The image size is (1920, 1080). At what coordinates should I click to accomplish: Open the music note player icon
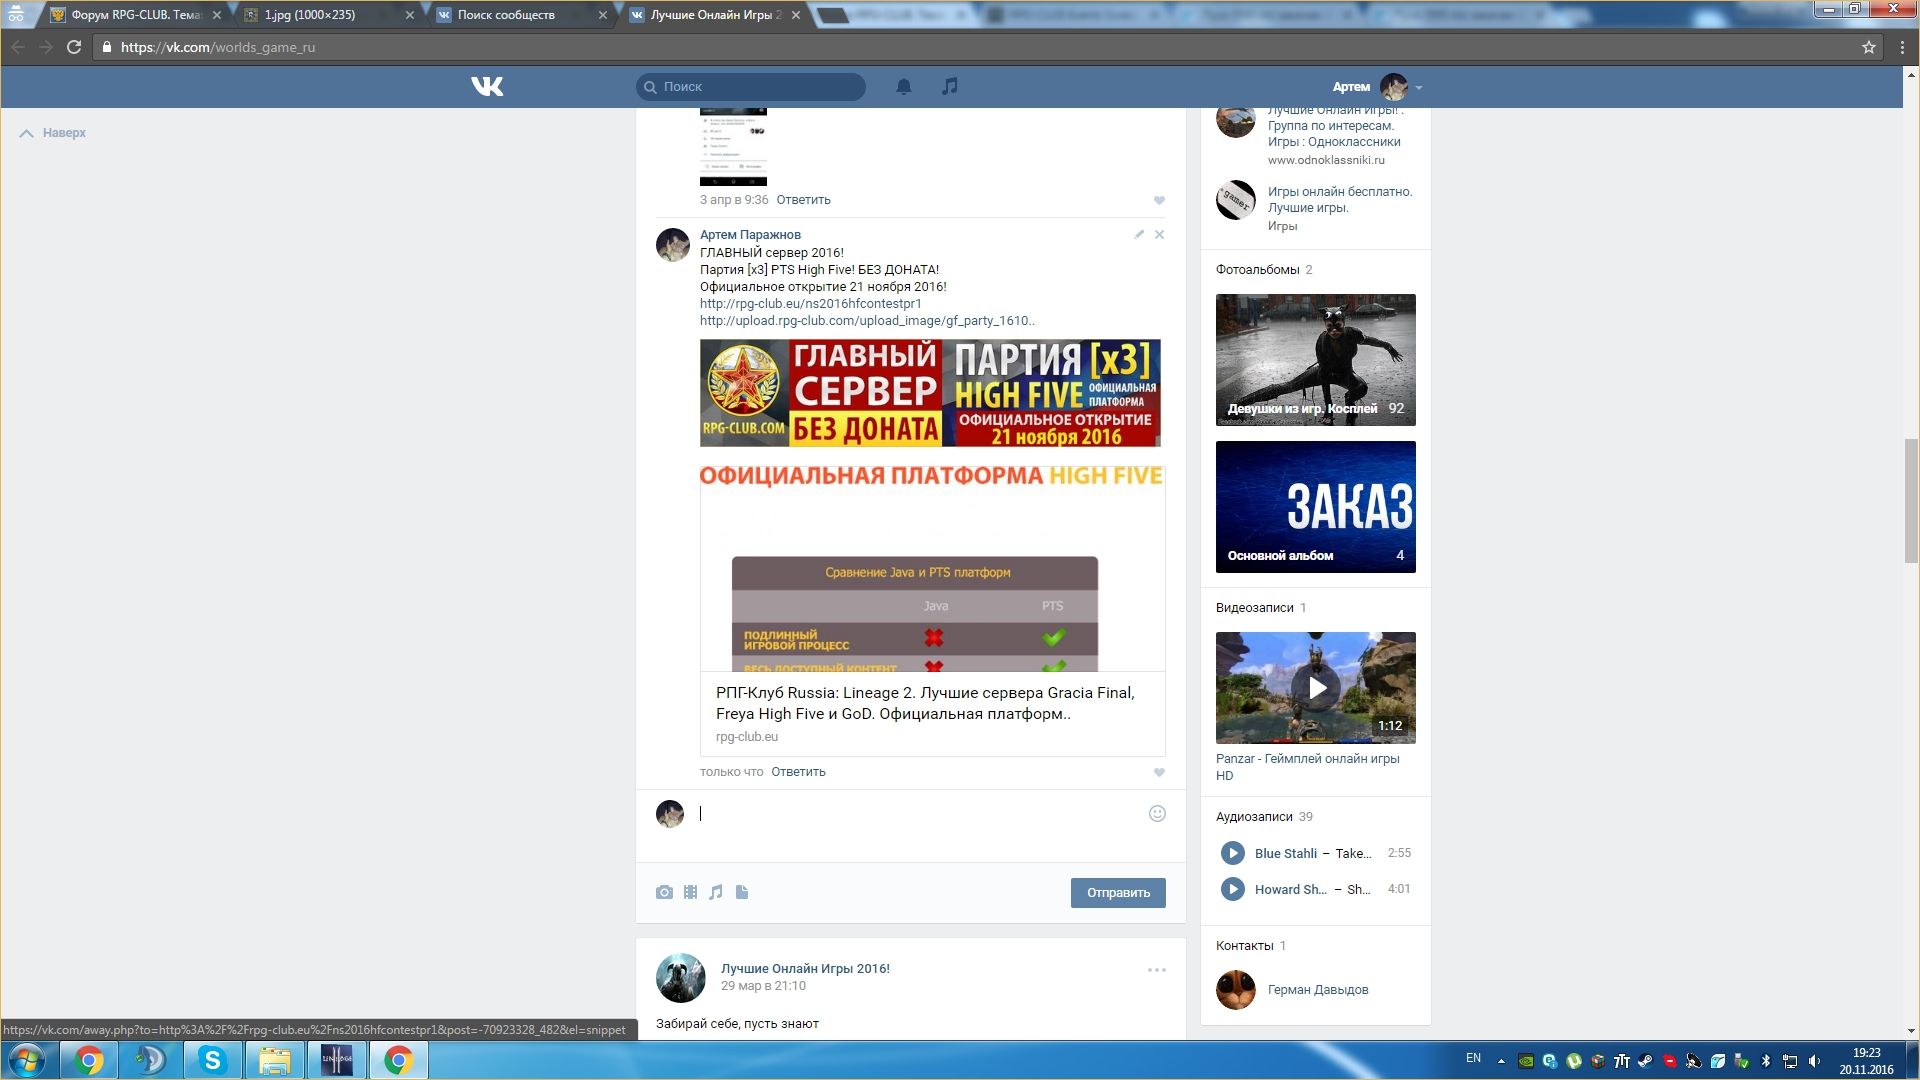tap(950, 87)
